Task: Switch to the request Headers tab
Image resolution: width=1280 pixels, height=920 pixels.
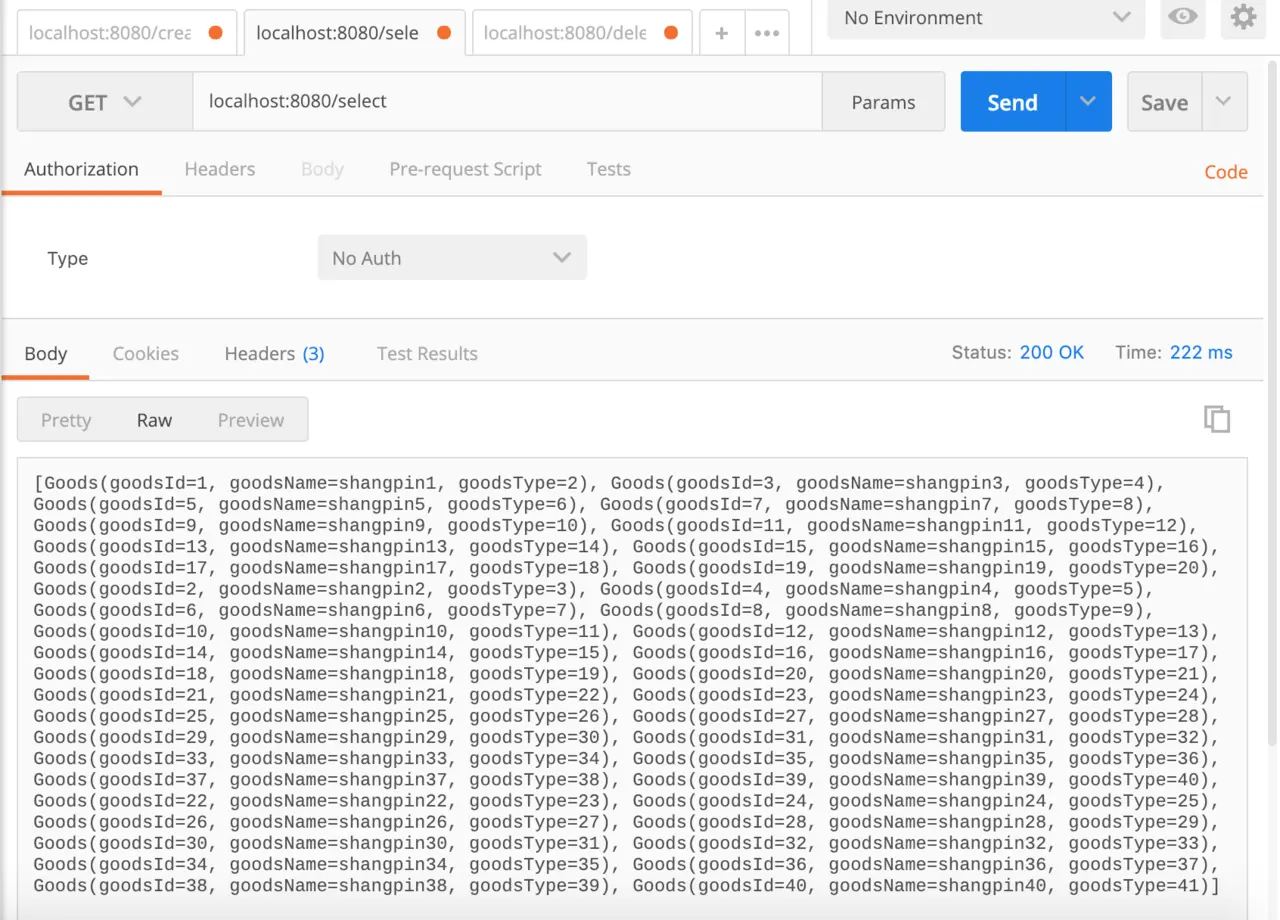Action: (220, 169)
